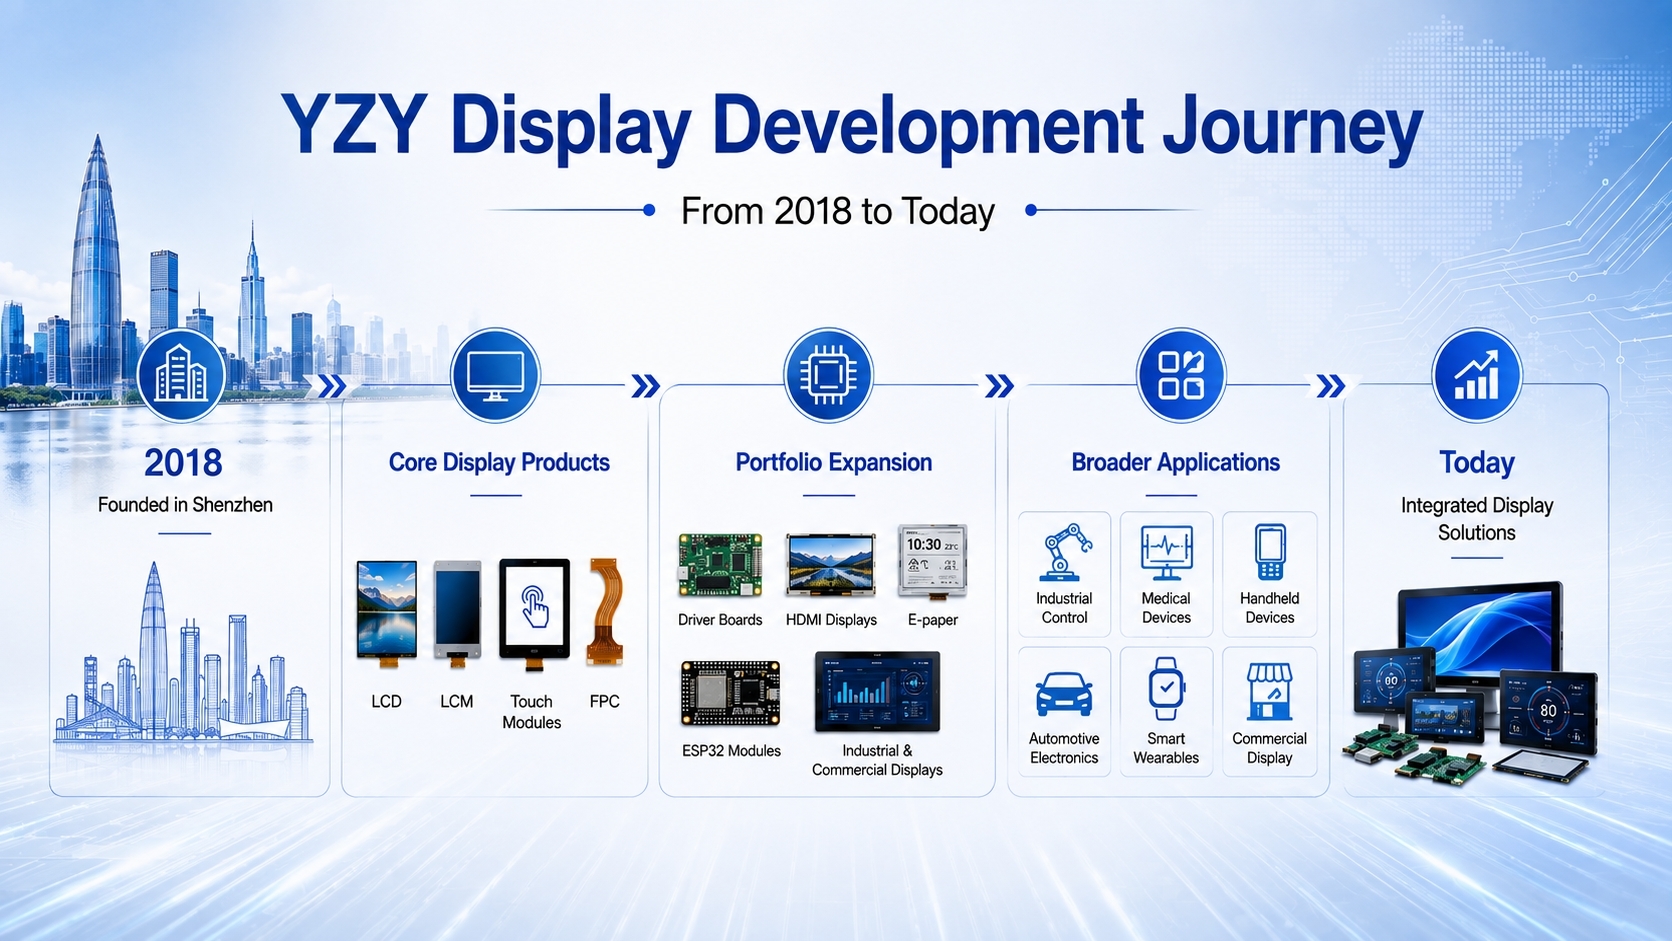The width and height of the screenshot is (1672, 941).
Task: Open the Integrated Display Solutions product collage
Action: point(1477,682)
